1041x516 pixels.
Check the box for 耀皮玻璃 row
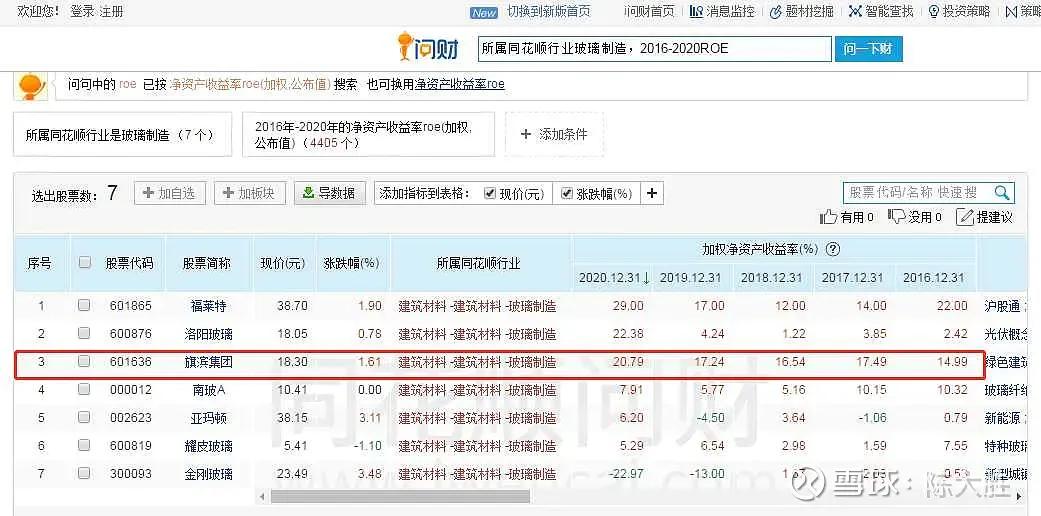click(x=84, y=445)
